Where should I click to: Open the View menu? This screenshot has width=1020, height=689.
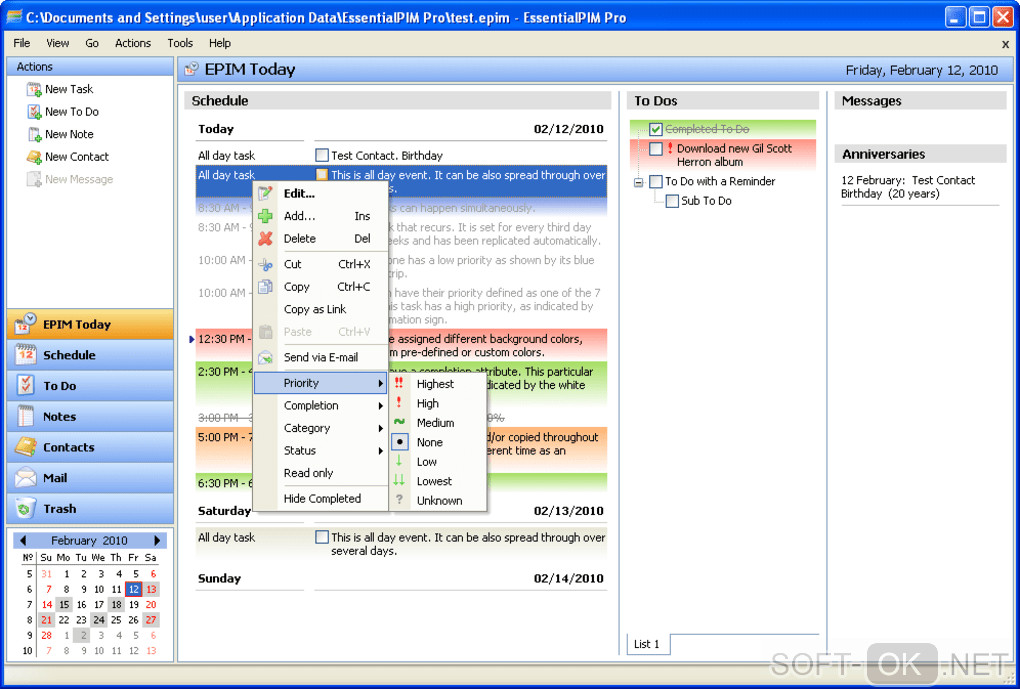click(57, 43)
